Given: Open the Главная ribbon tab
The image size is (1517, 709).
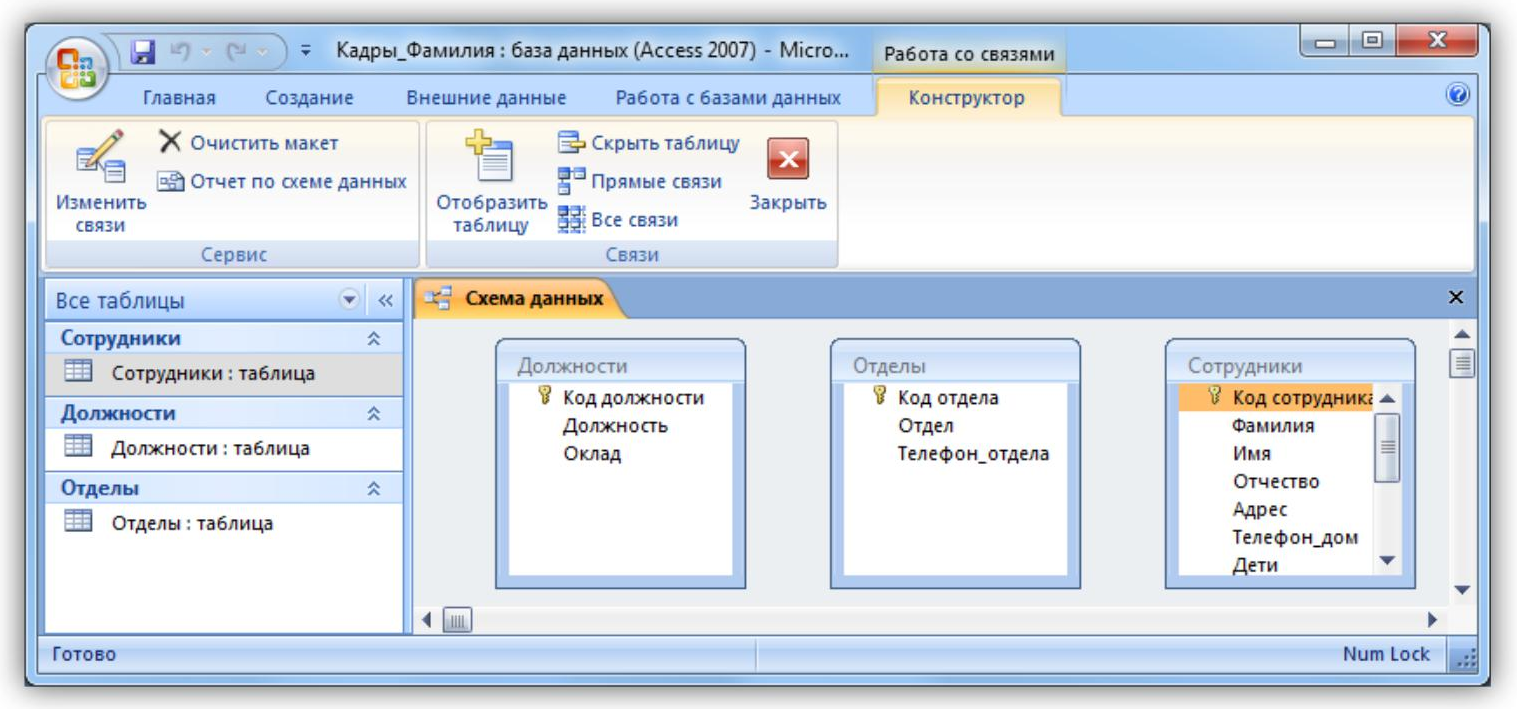Looking at the screenshot, I should click(x=179, y=98).
